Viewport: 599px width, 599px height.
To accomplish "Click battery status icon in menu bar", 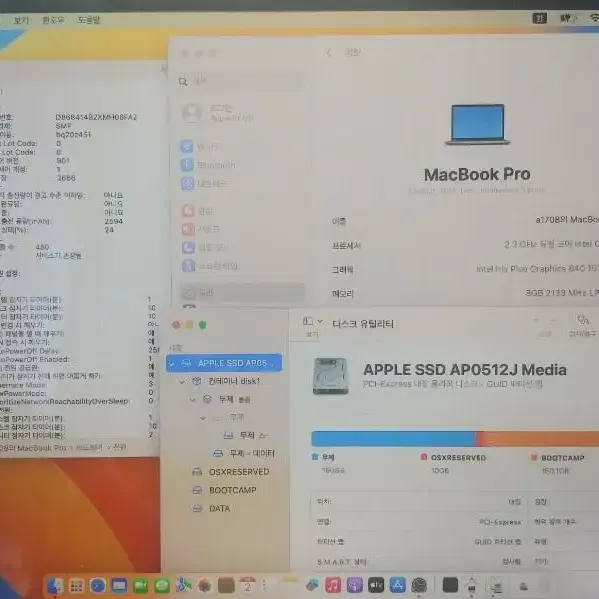I will (x=568, y=18).
